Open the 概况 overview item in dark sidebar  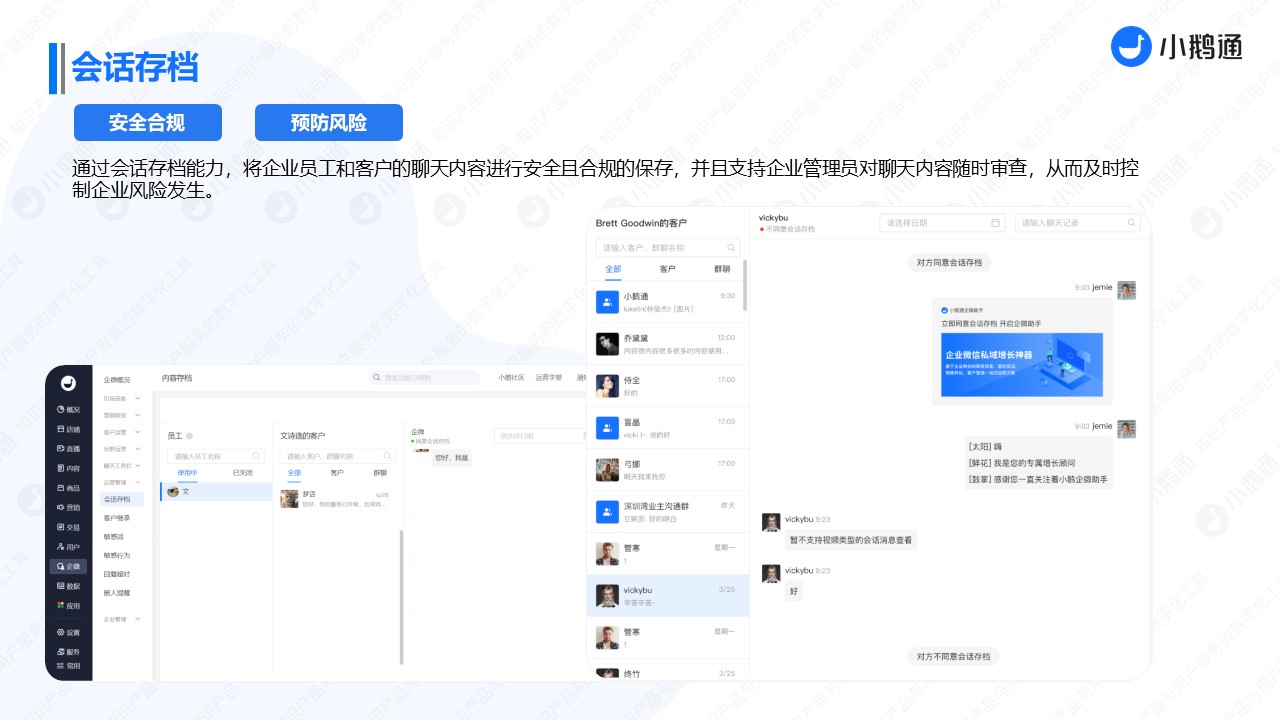pos(69,409)
